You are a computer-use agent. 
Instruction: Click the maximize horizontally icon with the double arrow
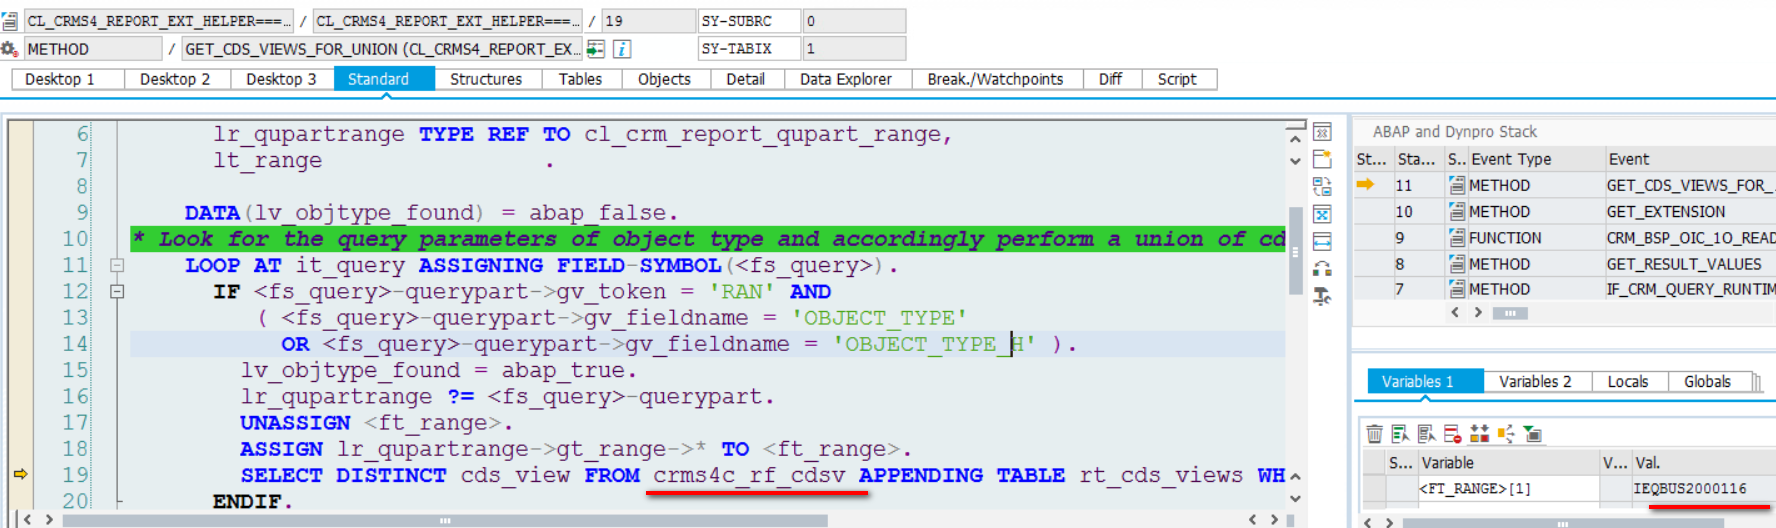[1322, 241]
